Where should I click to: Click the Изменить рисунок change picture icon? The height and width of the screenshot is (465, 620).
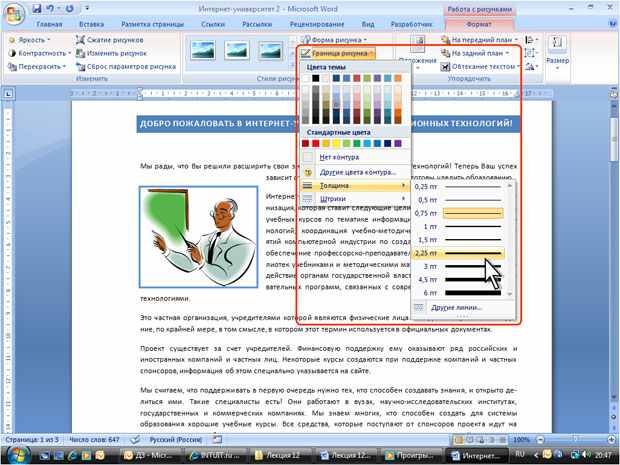(80, 53)
